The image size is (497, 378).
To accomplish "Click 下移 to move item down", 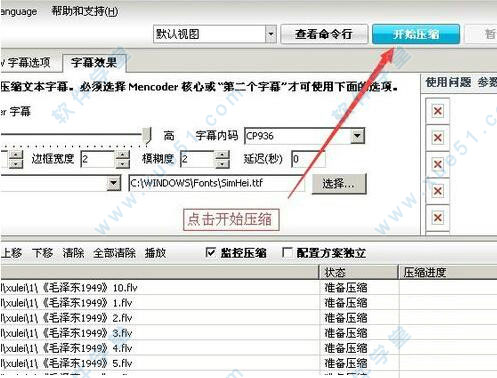I will pos(43,253).
